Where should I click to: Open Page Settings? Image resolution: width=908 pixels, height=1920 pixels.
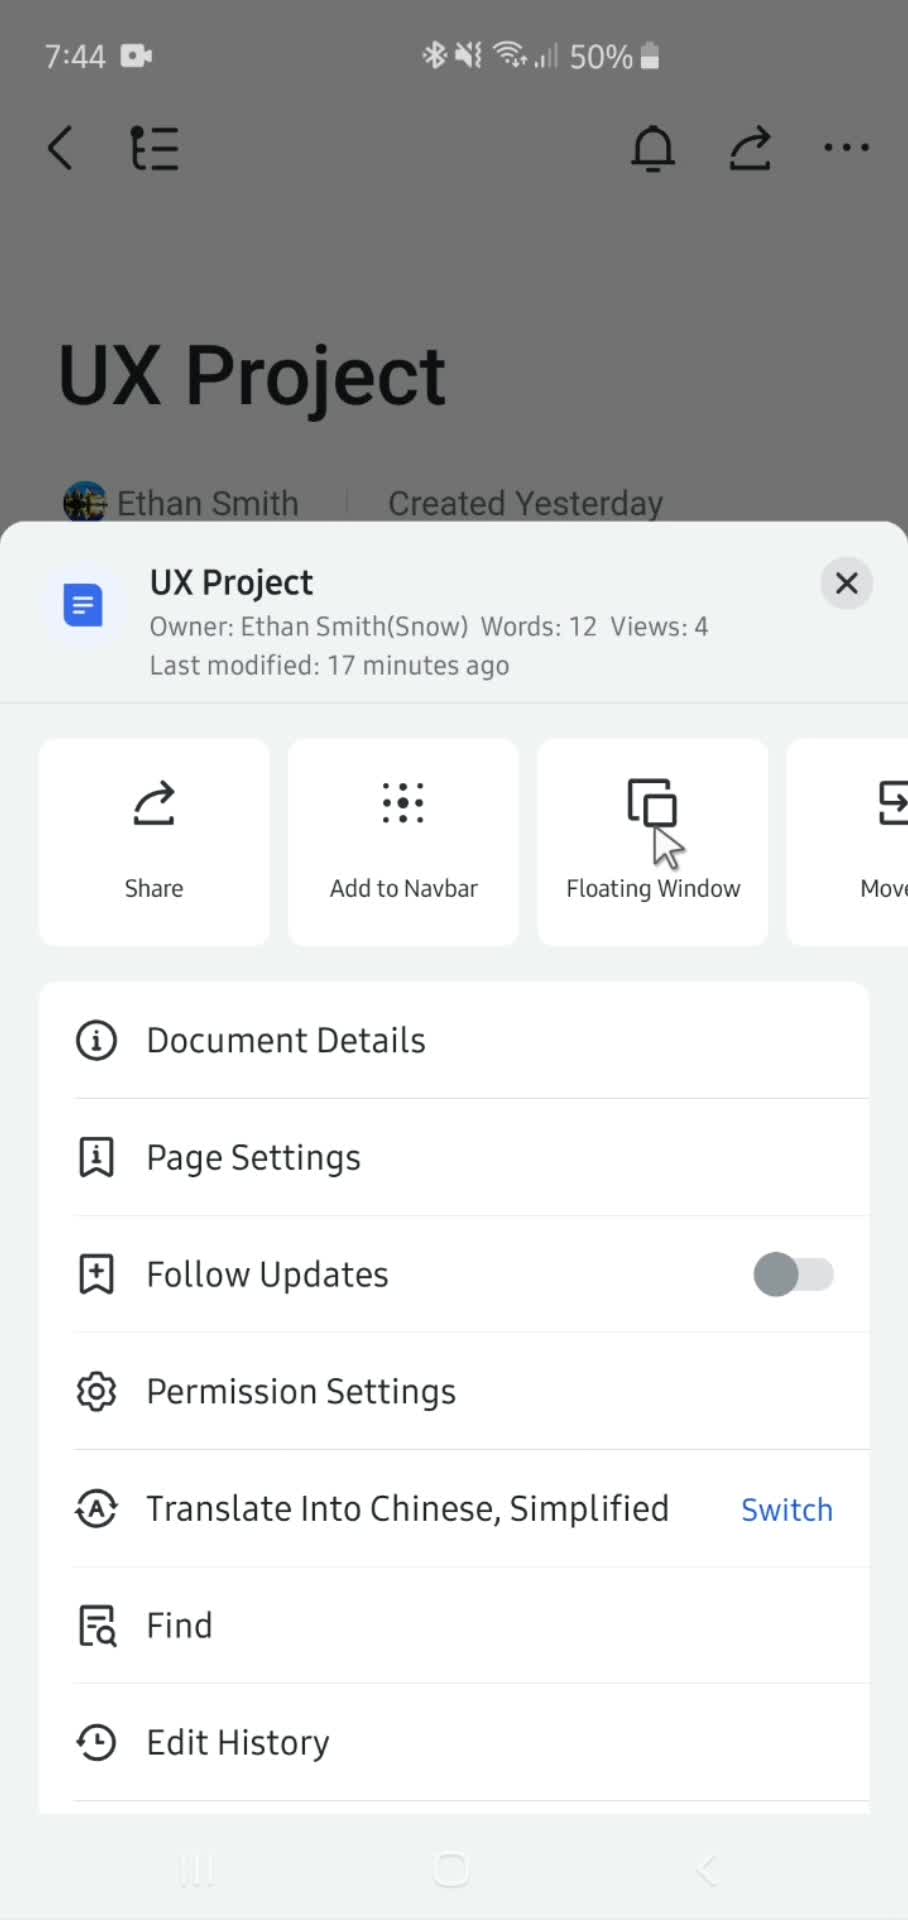pyautogui.click(x=454, y=1157)
